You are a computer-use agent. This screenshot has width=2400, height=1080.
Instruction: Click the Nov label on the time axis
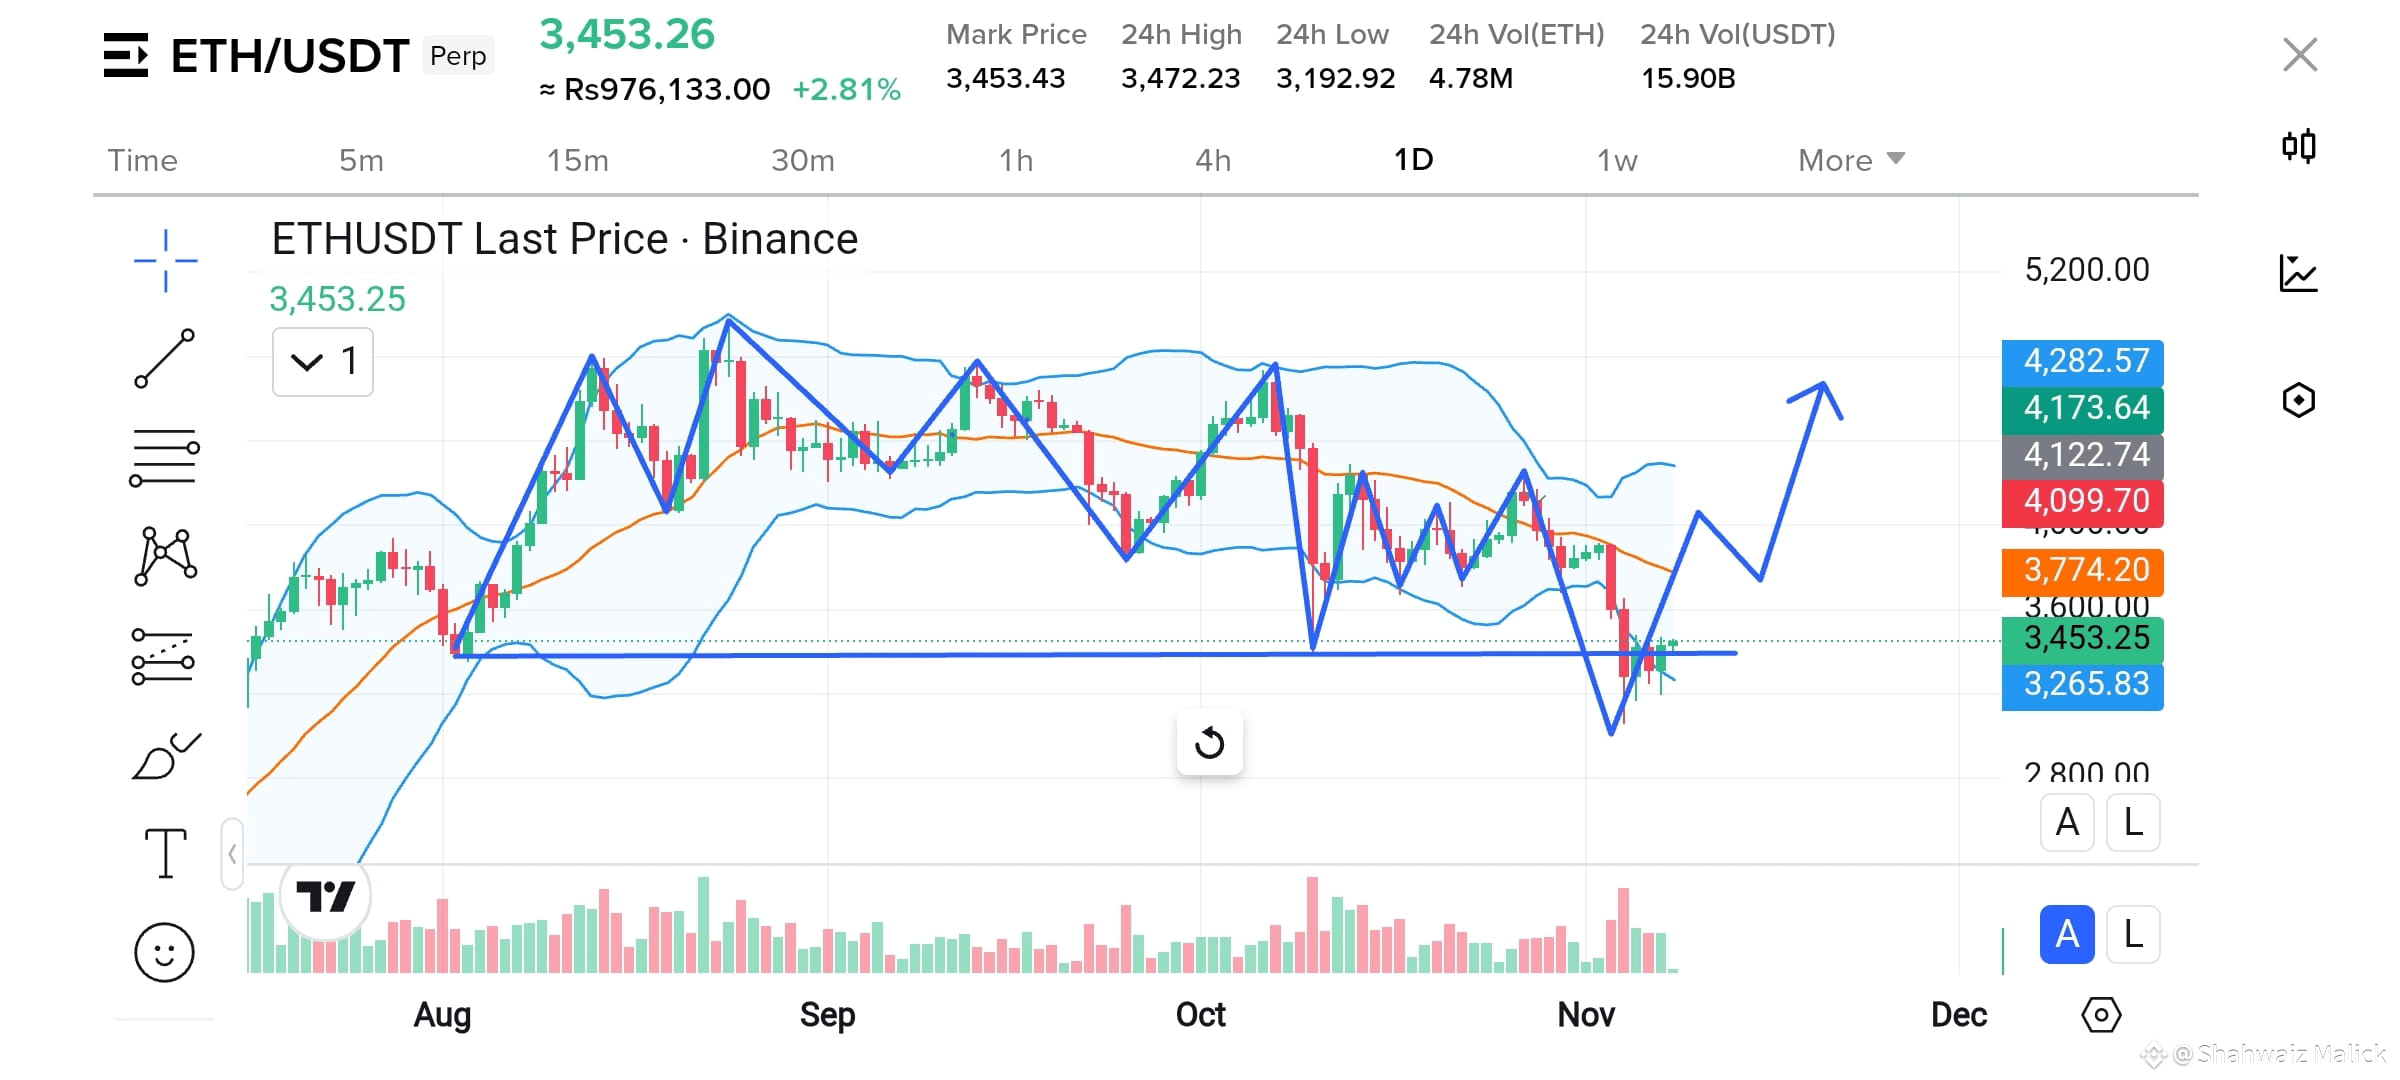tap(1586, 1015)
